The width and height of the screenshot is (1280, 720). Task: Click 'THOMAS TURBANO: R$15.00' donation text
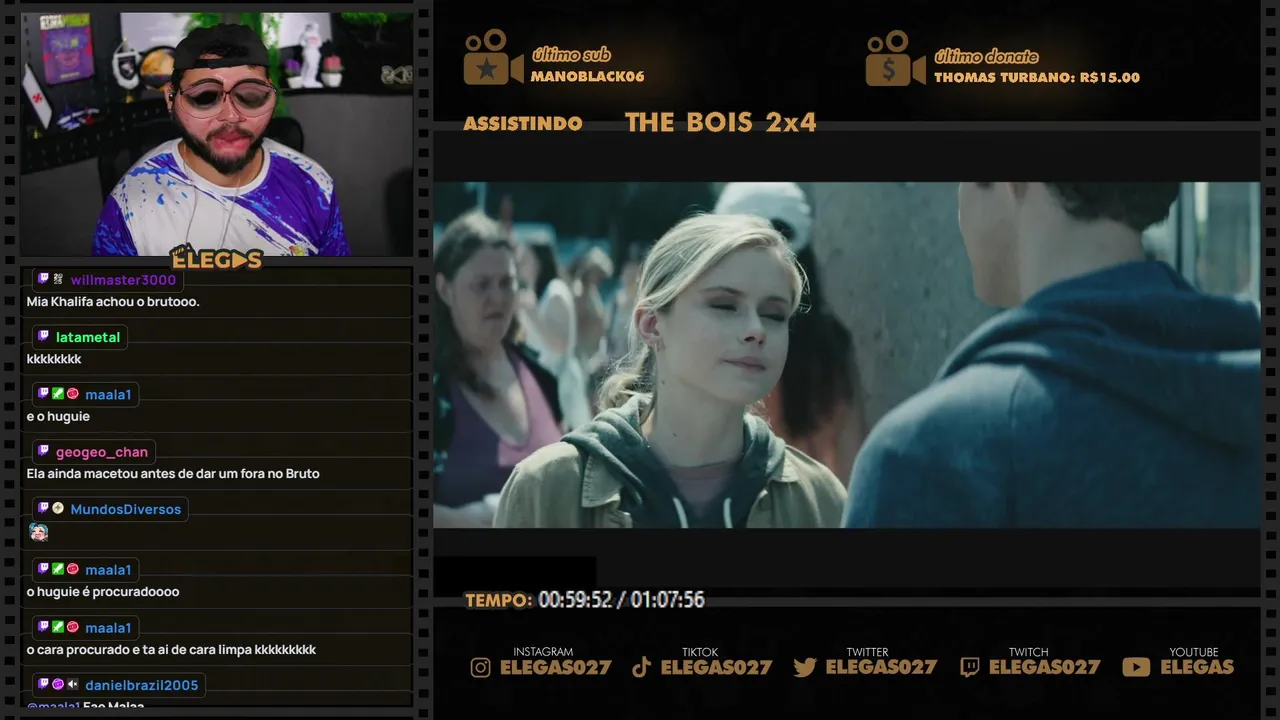[1037, 78]
